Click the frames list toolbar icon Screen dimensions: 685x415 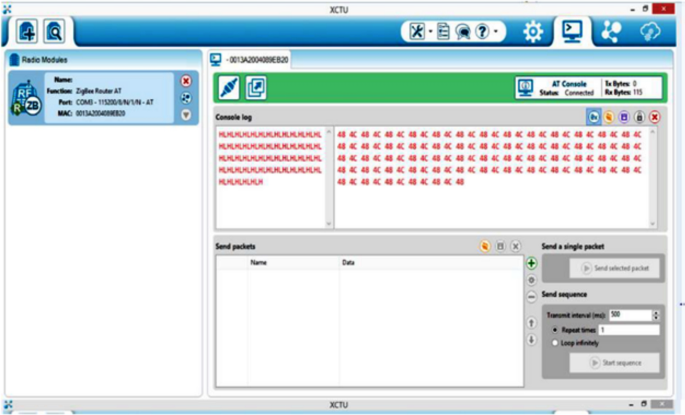(443, 31)
